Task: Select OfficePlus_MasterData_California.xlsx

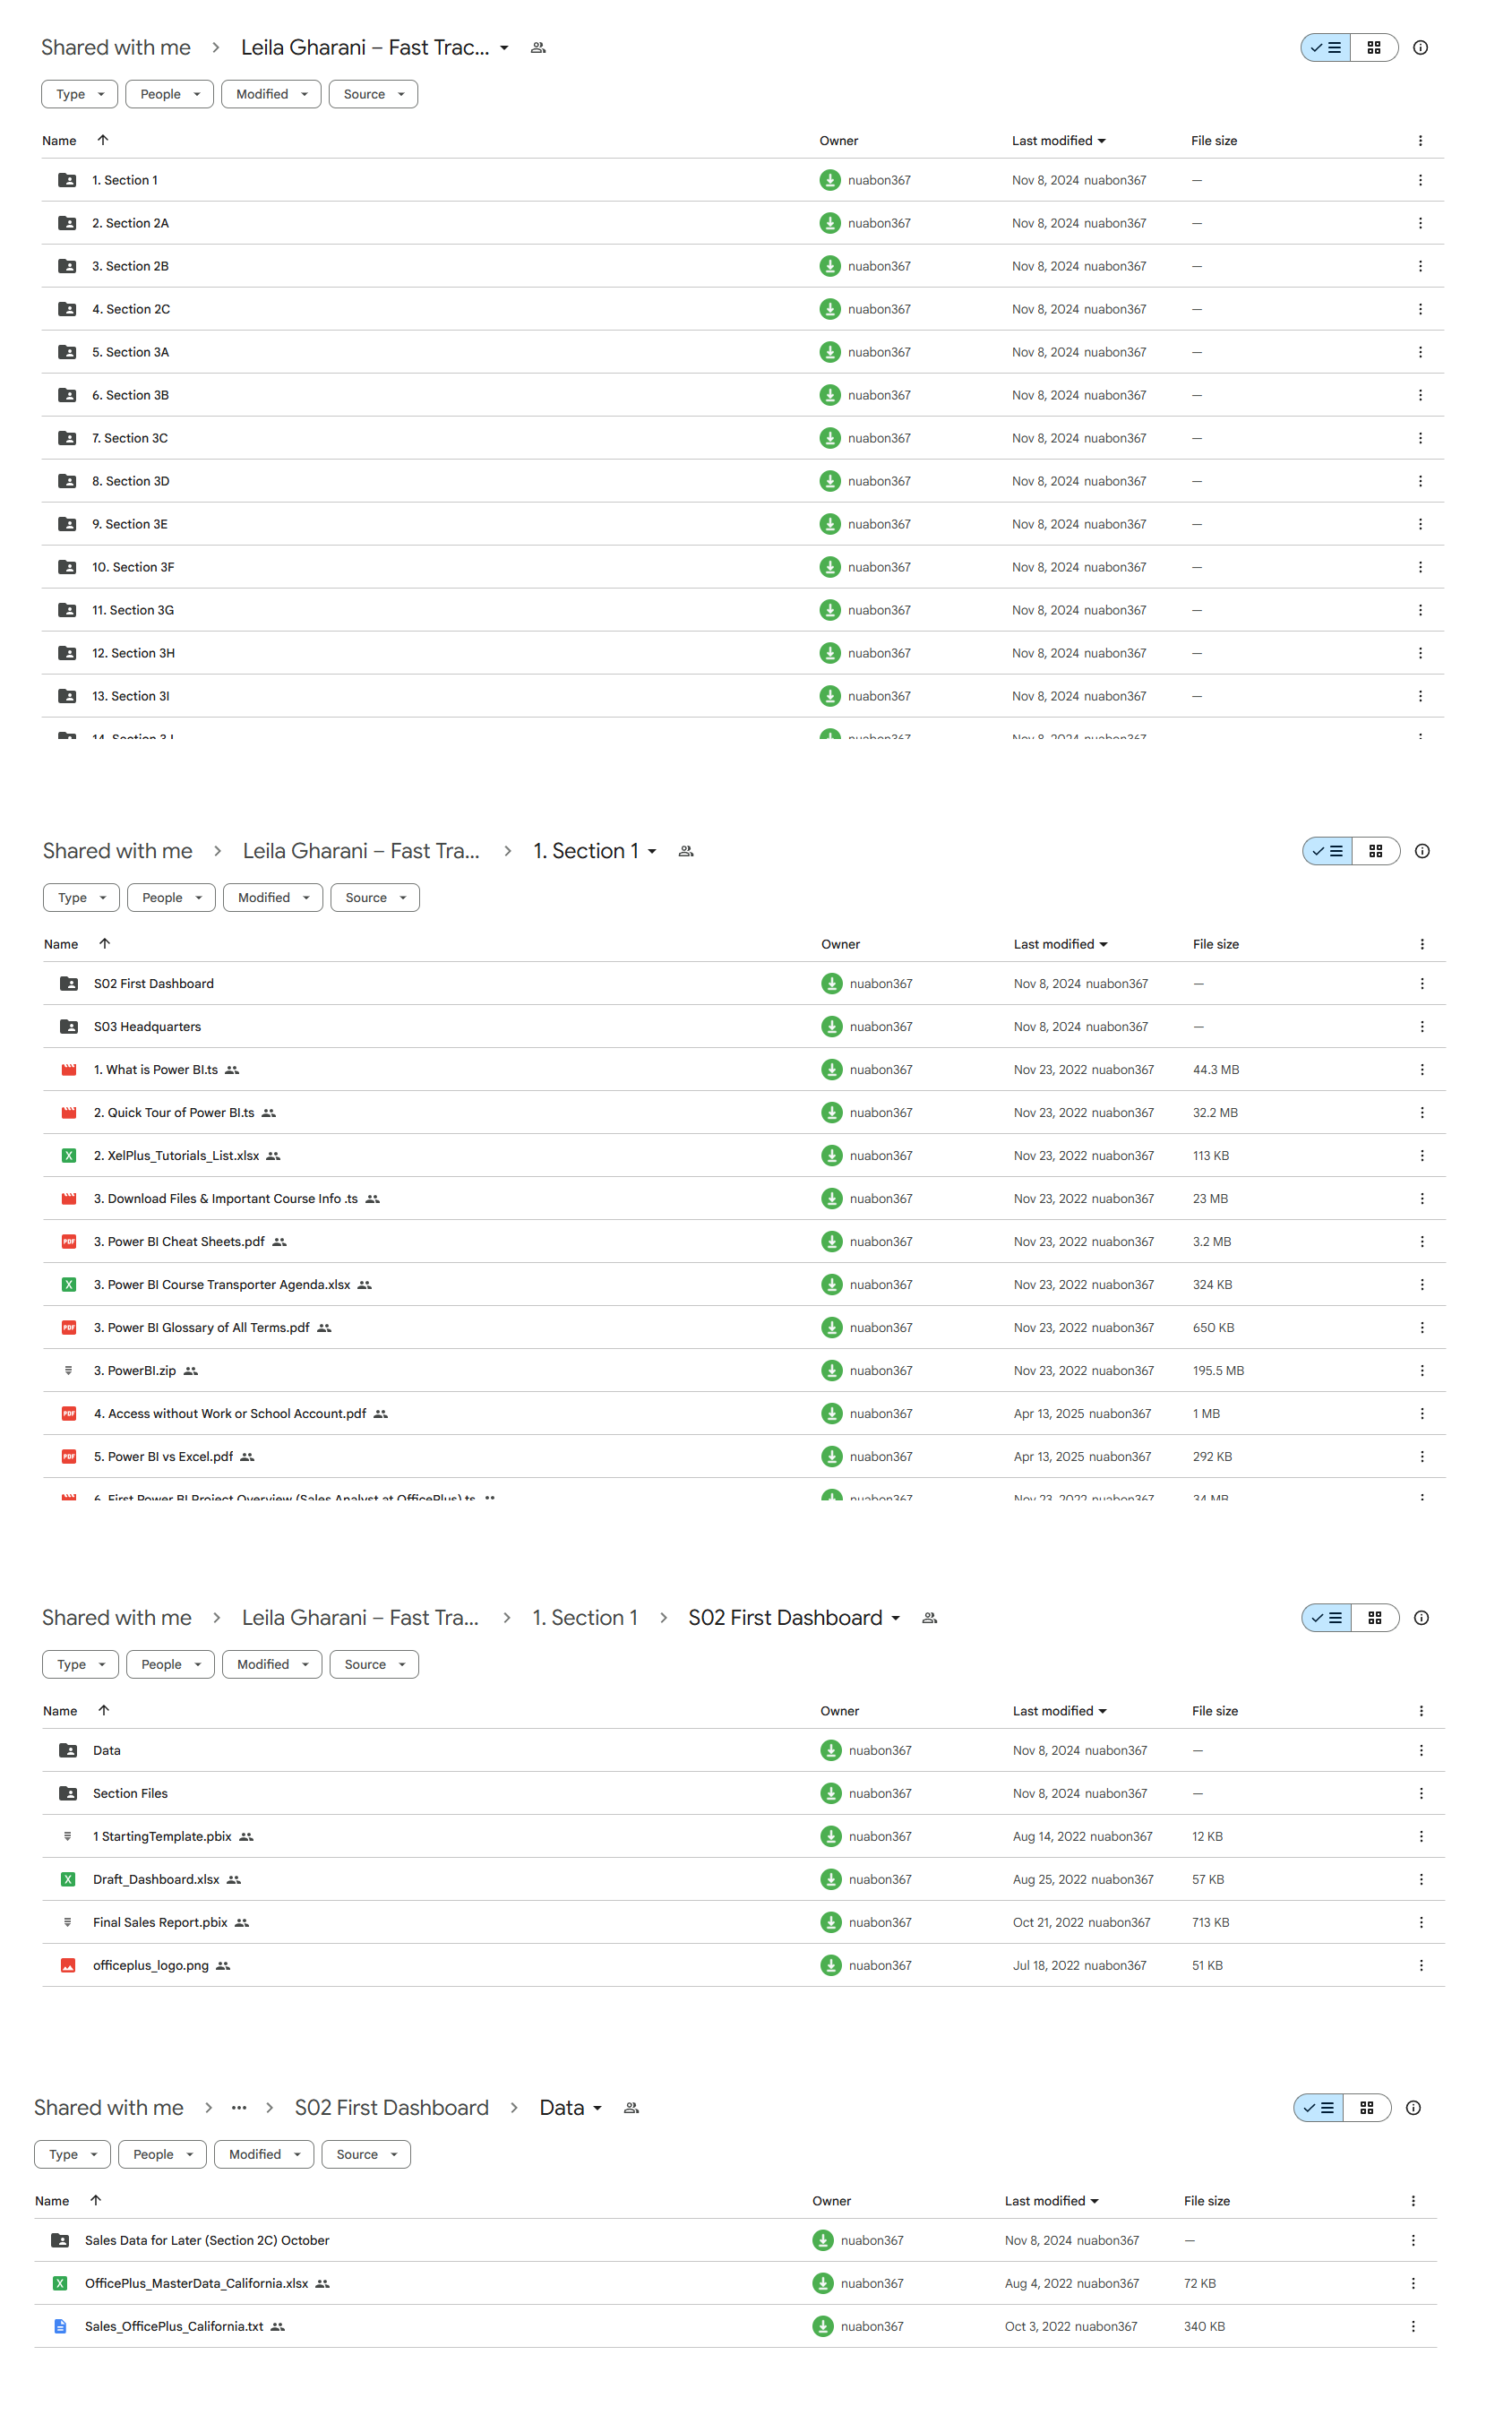Action: pos(735,2284)
